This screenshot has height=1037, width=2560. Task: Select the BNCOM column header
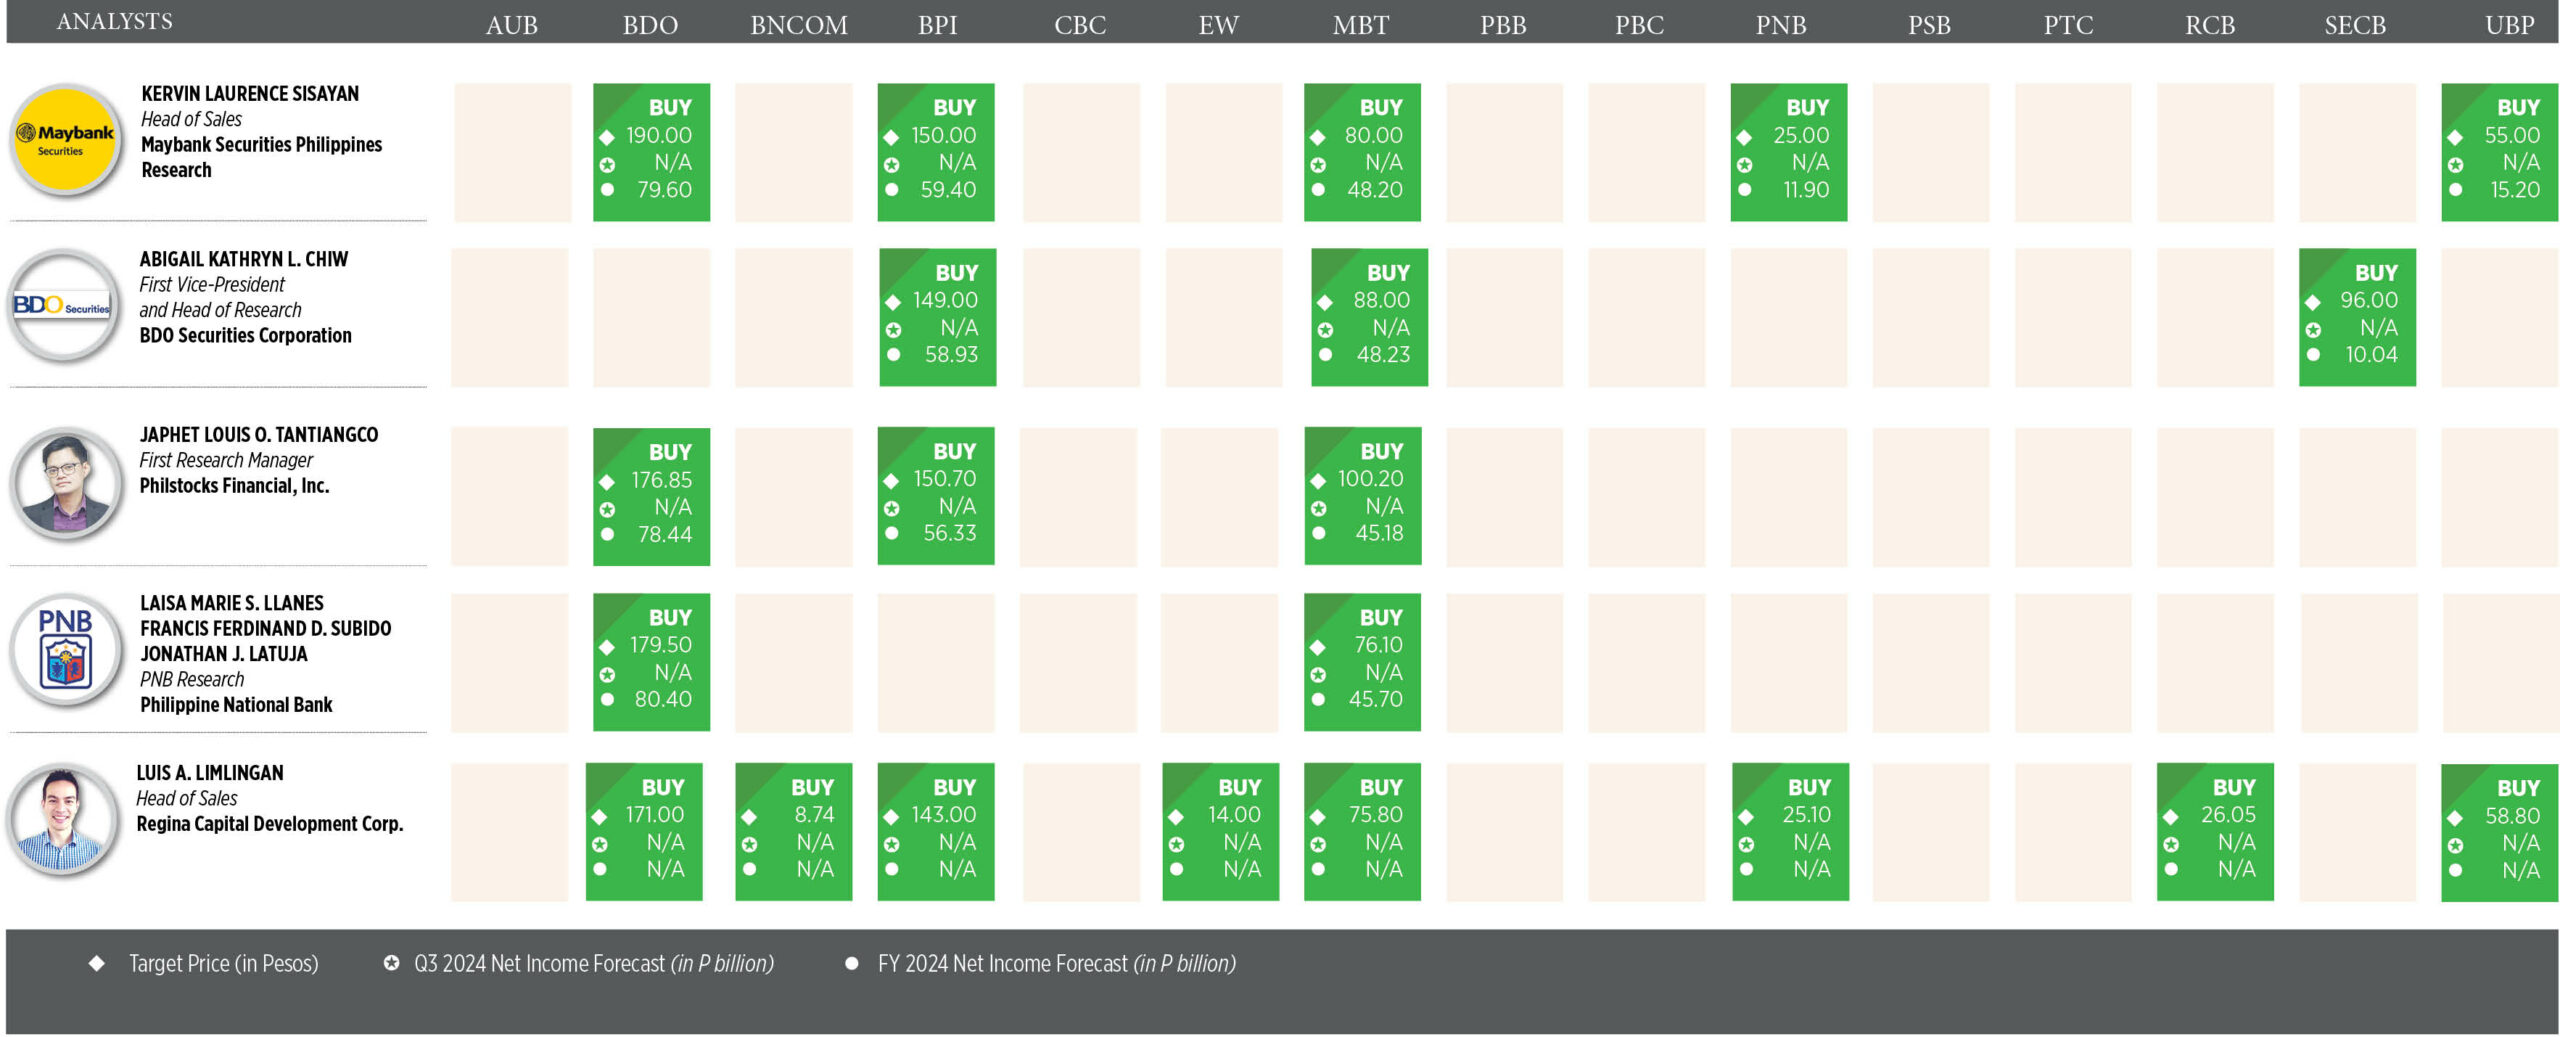tap(798, 25)
